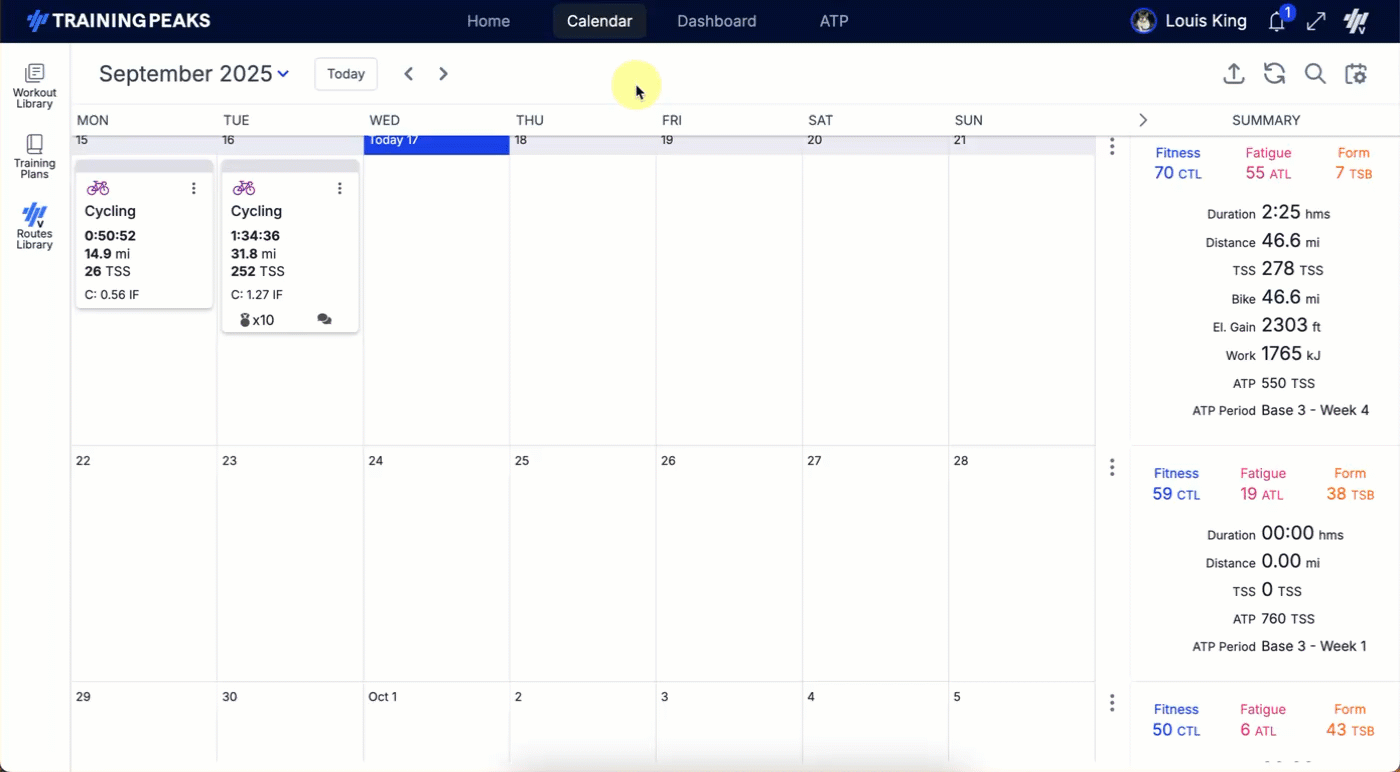
Task: Open the notifications bell
Action: pyautogui.click(x=1276, y=21)
